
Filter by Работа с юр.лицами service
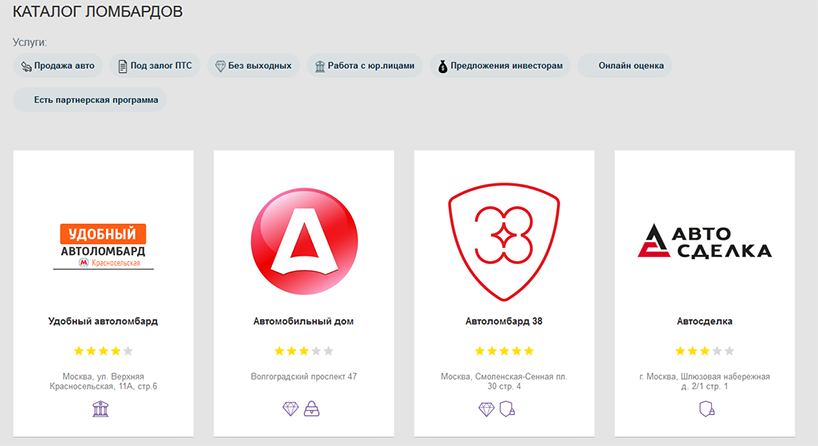click(365, 66)
